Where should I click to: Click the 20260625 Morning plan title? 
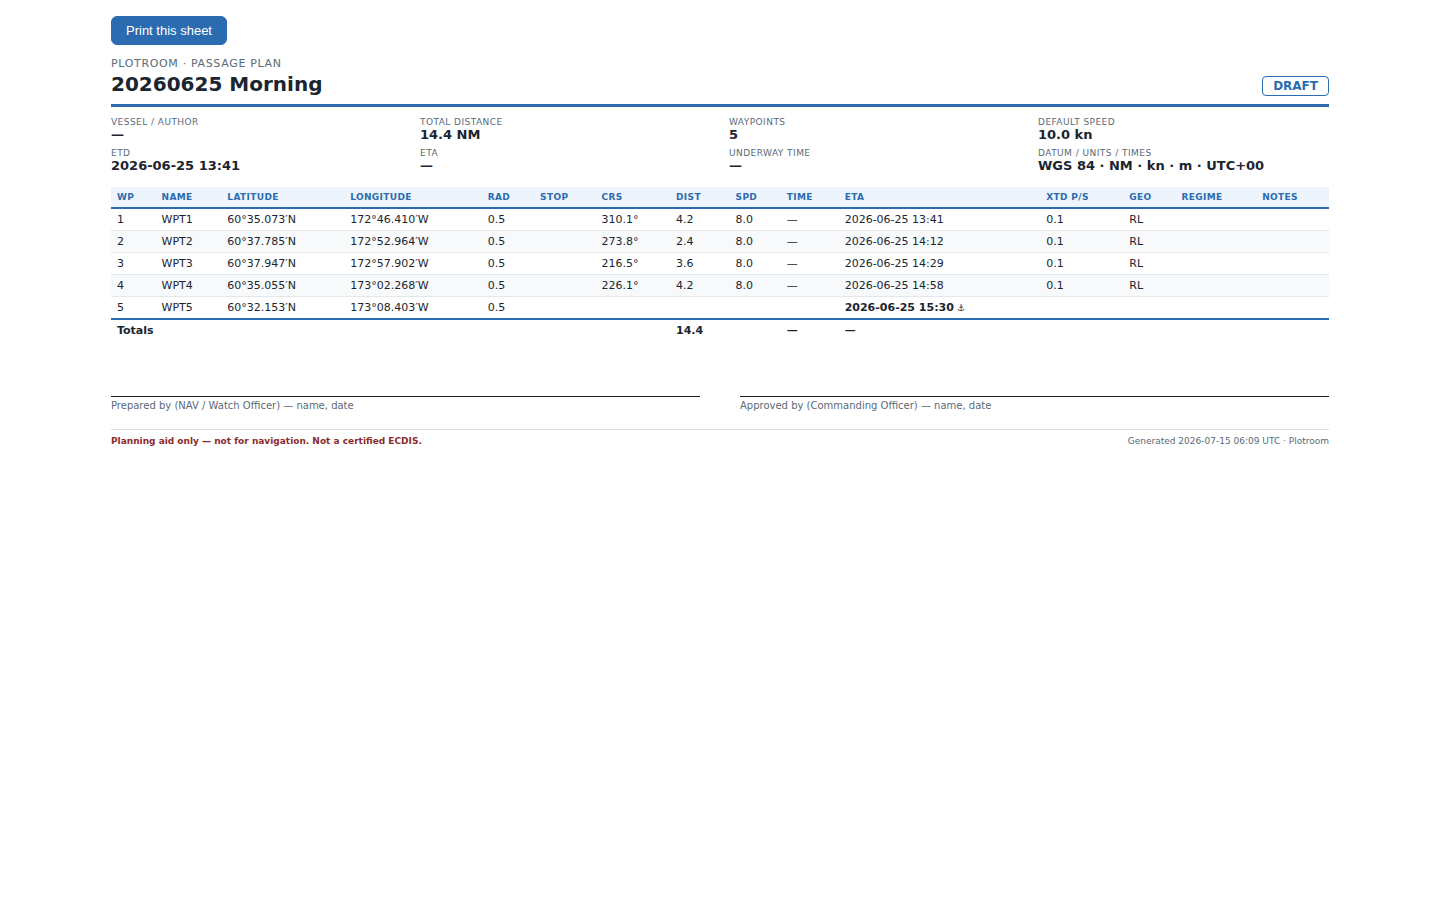click(217, 84)
